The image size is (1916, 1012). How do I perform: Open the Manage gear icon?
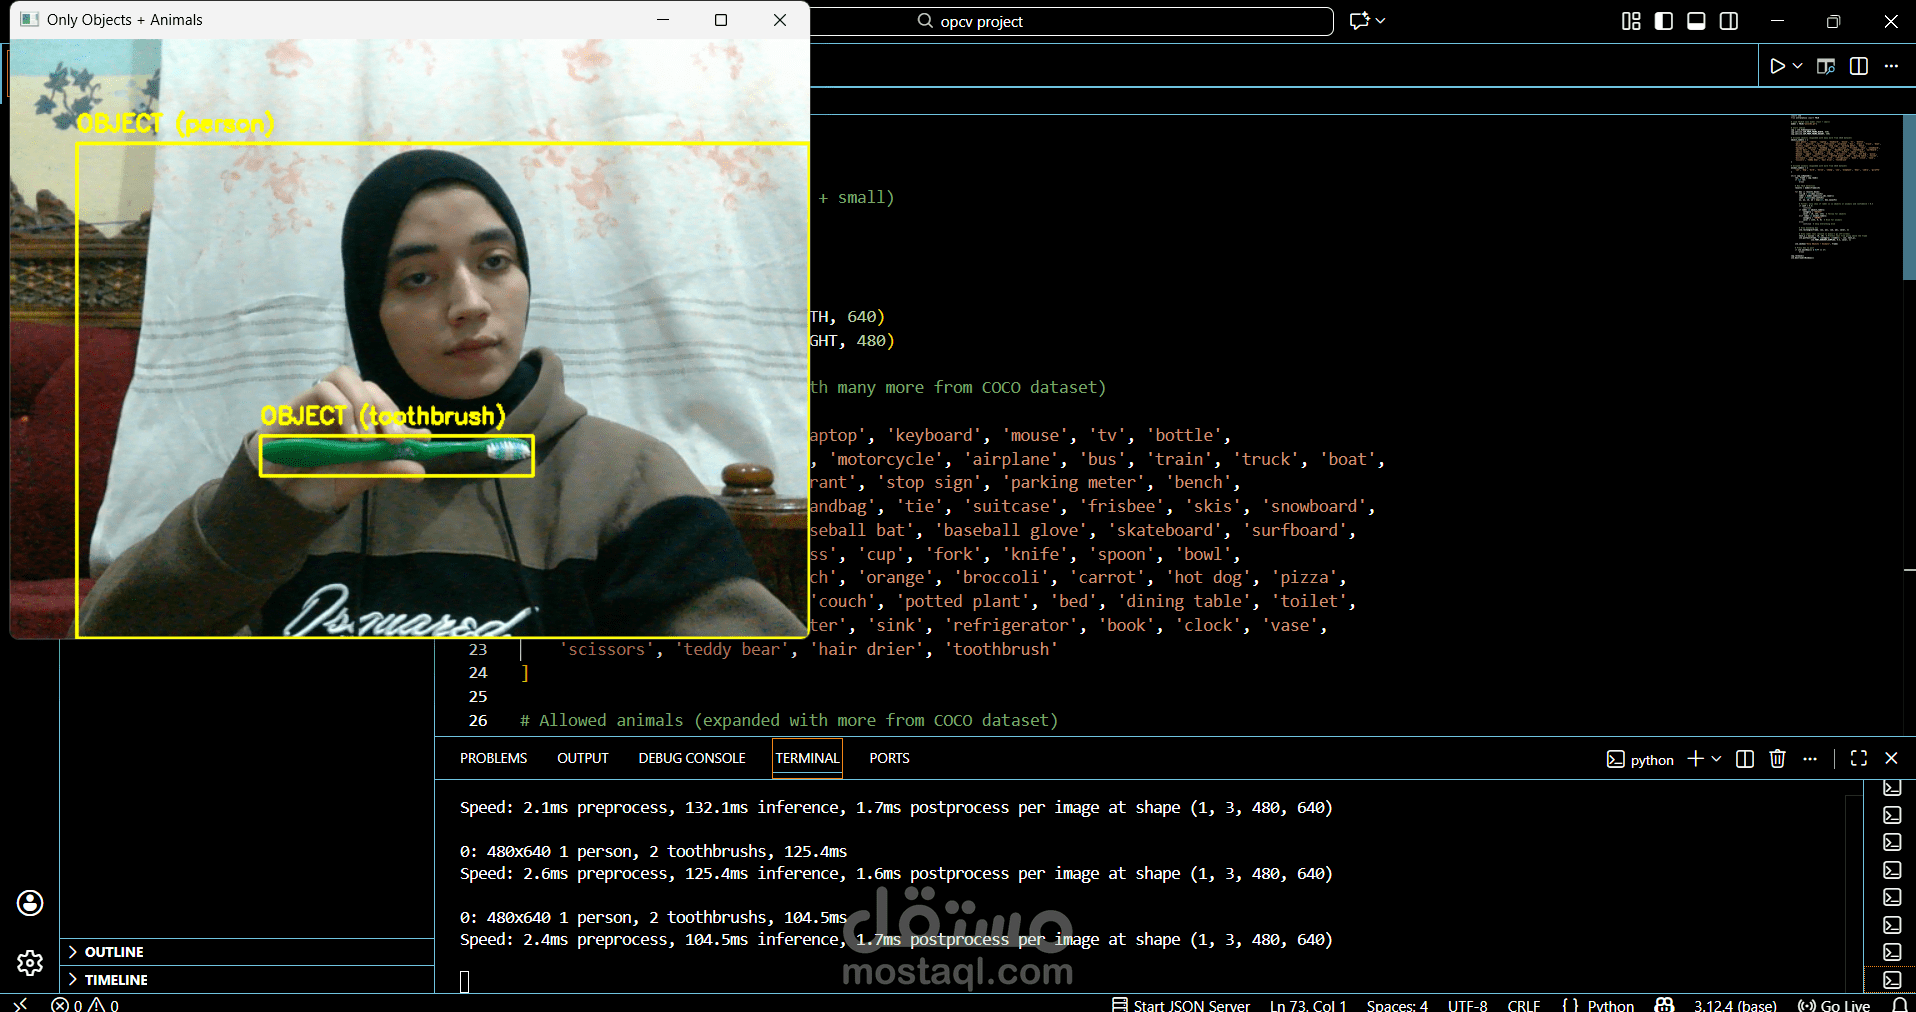[30, 963]
